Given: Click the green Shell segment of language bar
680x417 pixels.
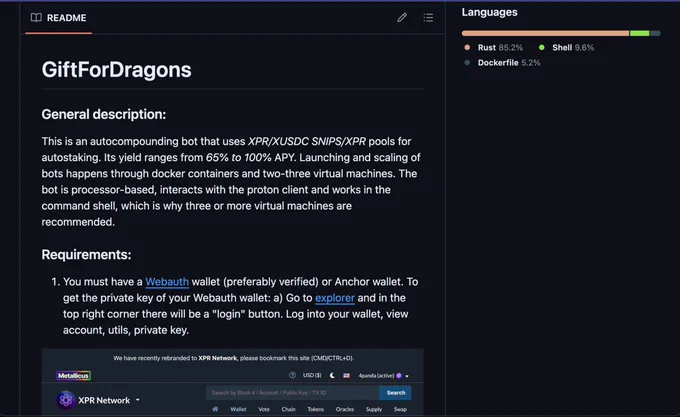Looking at the screenshot, I should point(640,33).
